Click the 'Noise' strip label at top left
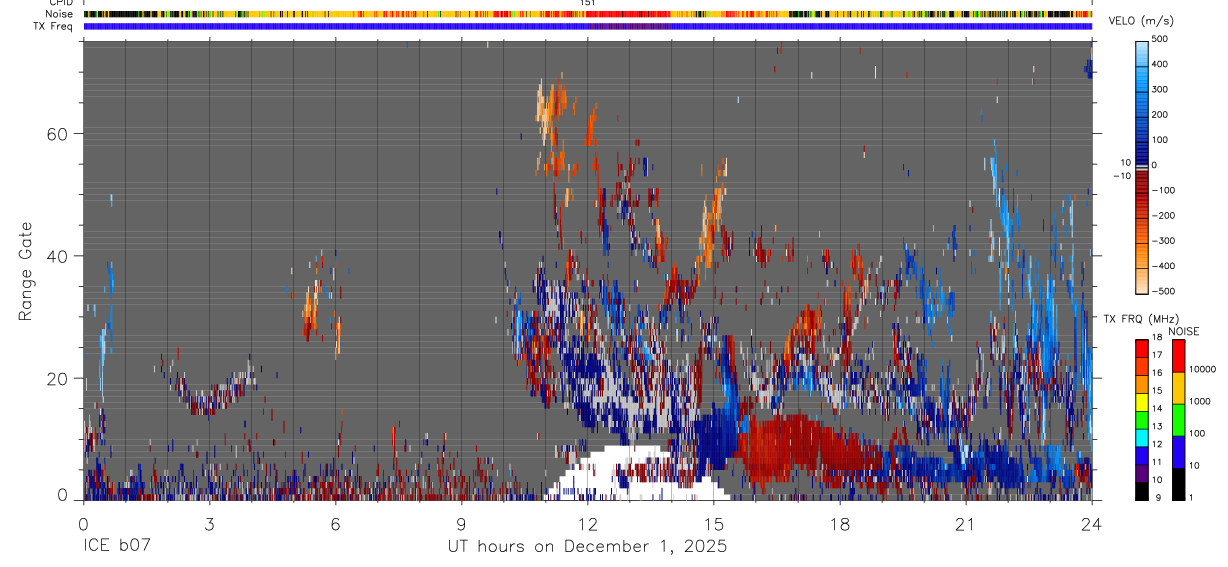This screenshot has height=567, width=1228. click(x=59, y=14)
